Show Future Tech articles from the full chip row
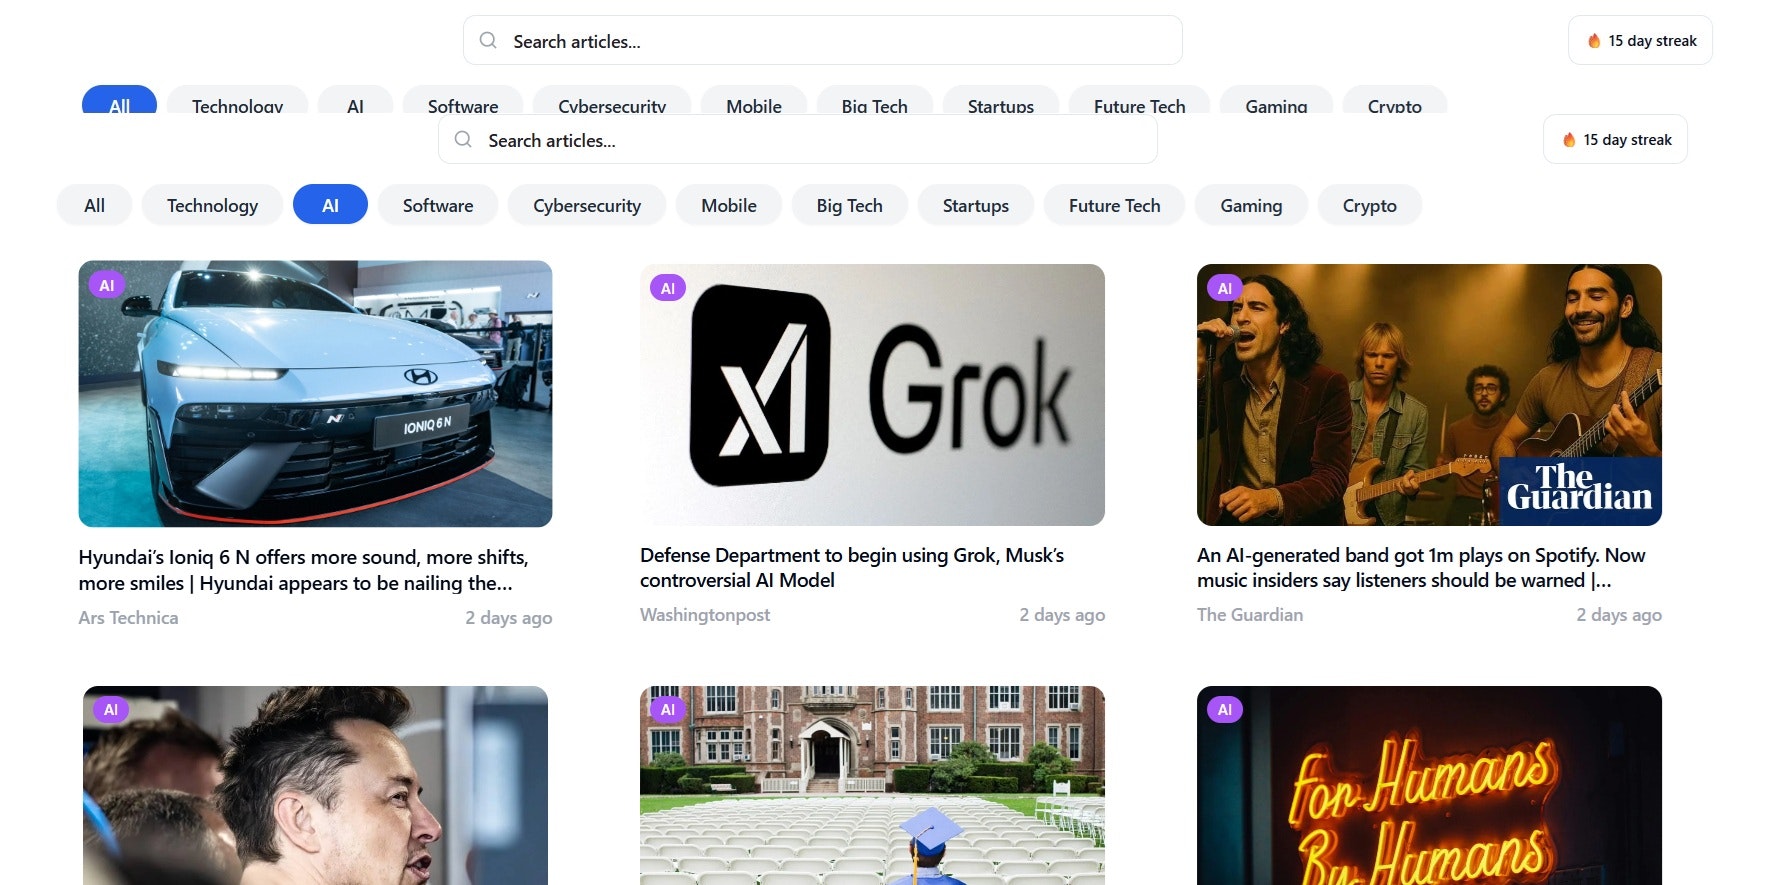Image resolution: width=1771 pixels, height=885 pixels. [1115, 205]
